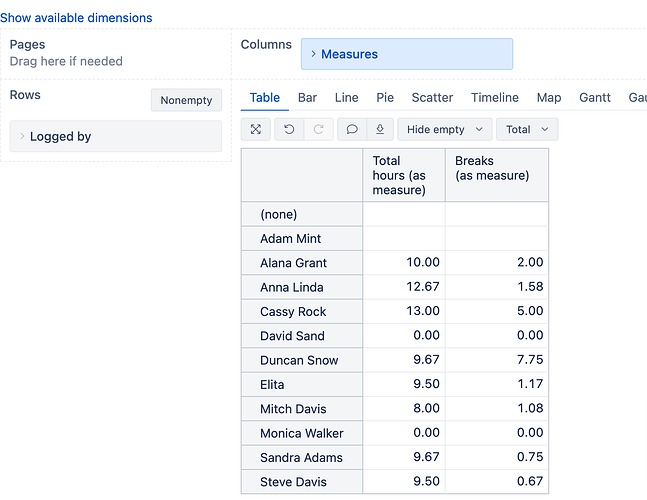
Task: Switch to the Timeline tab
Action: 495,98
